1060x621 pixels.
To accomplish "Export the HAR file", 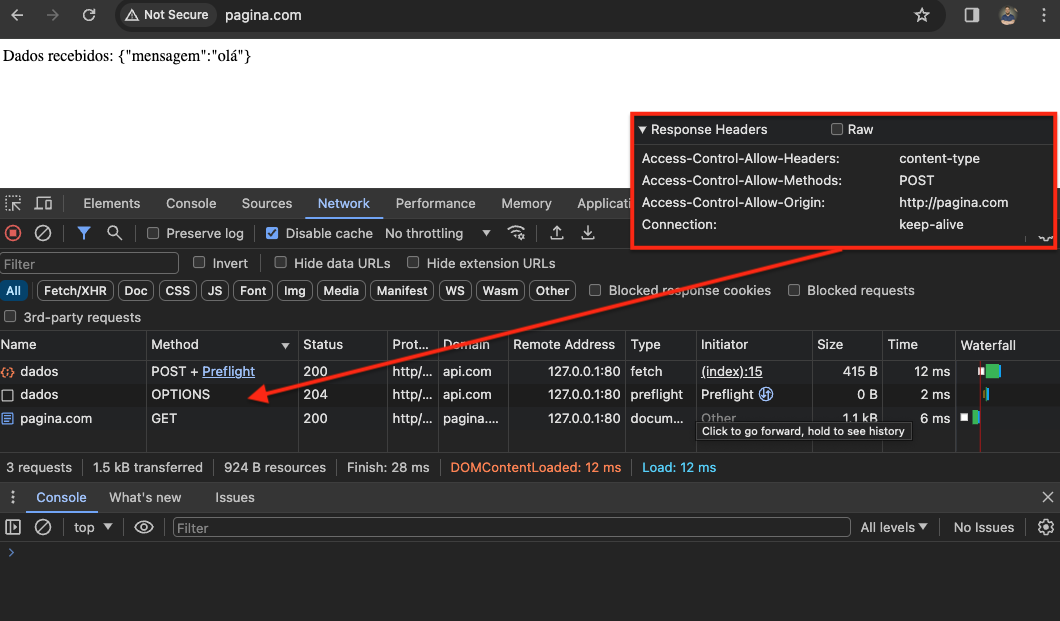I will coord(587,233).
